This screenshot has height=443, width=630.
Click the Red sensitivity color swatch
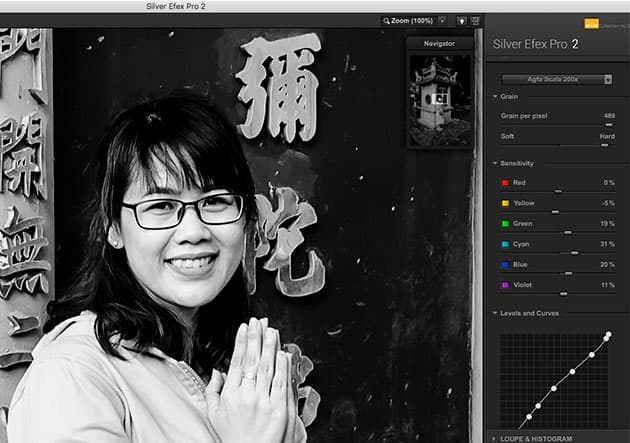click(x=505, y=183)
